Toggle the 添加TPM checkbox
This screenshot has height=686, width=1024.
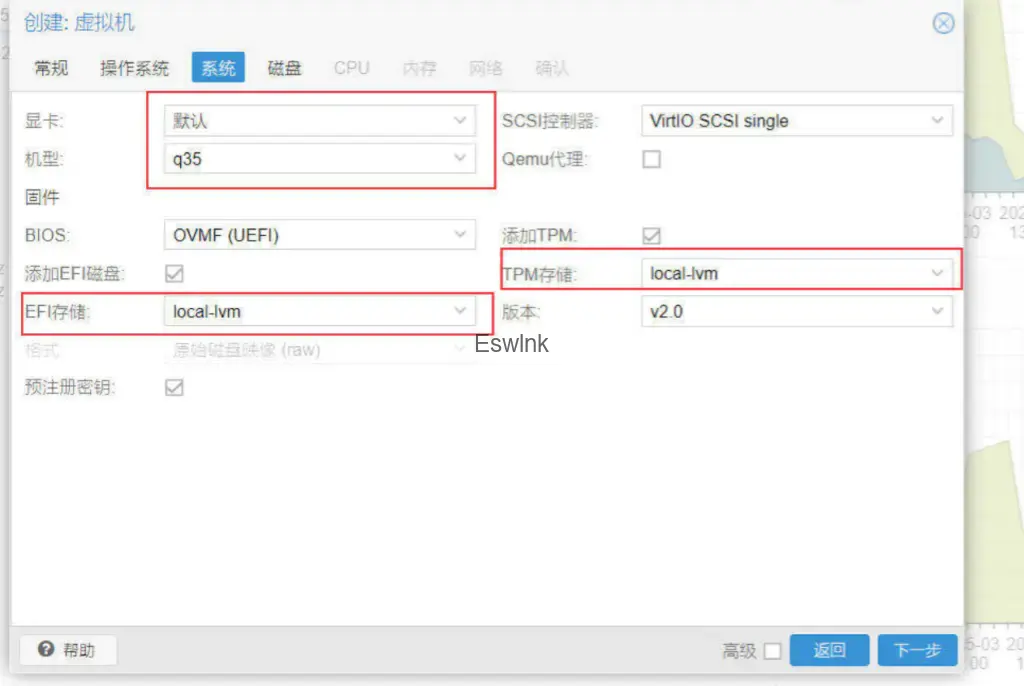click(x=651, y=236)
